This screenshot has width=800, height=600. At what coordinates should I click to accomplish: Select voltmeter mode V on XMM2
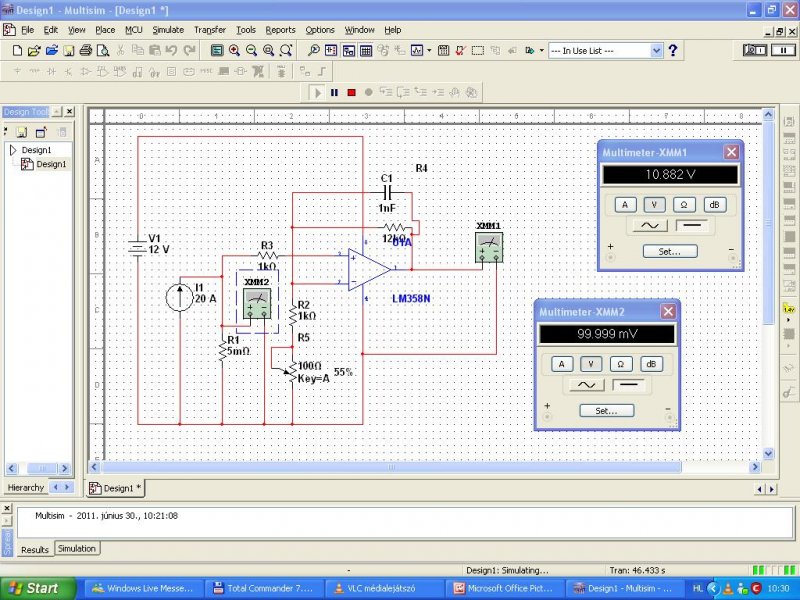(x=591, y=364)
